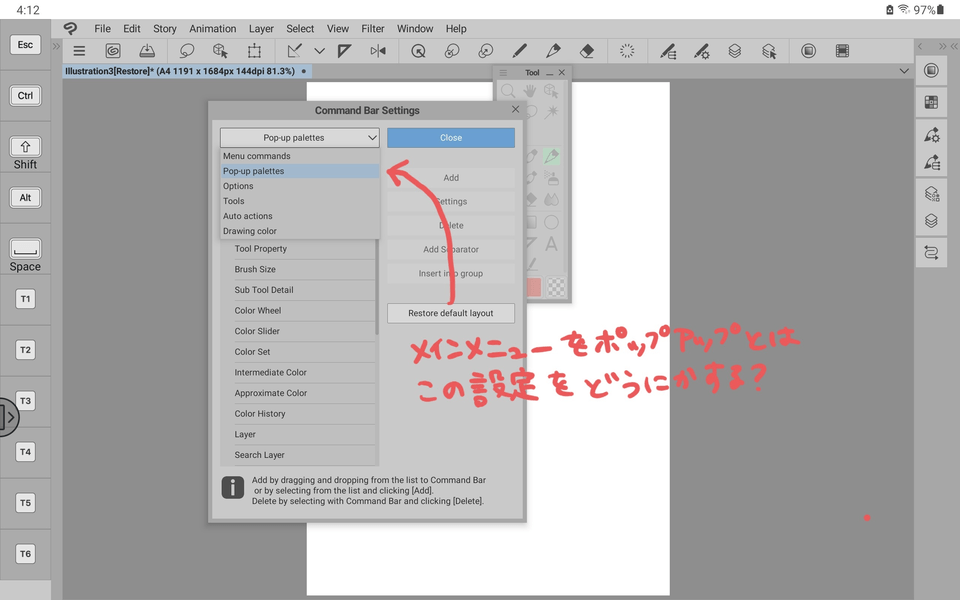Expand the snap options arrow in command bar
Screen dimensions: 960x600
[x=320, y=51]
